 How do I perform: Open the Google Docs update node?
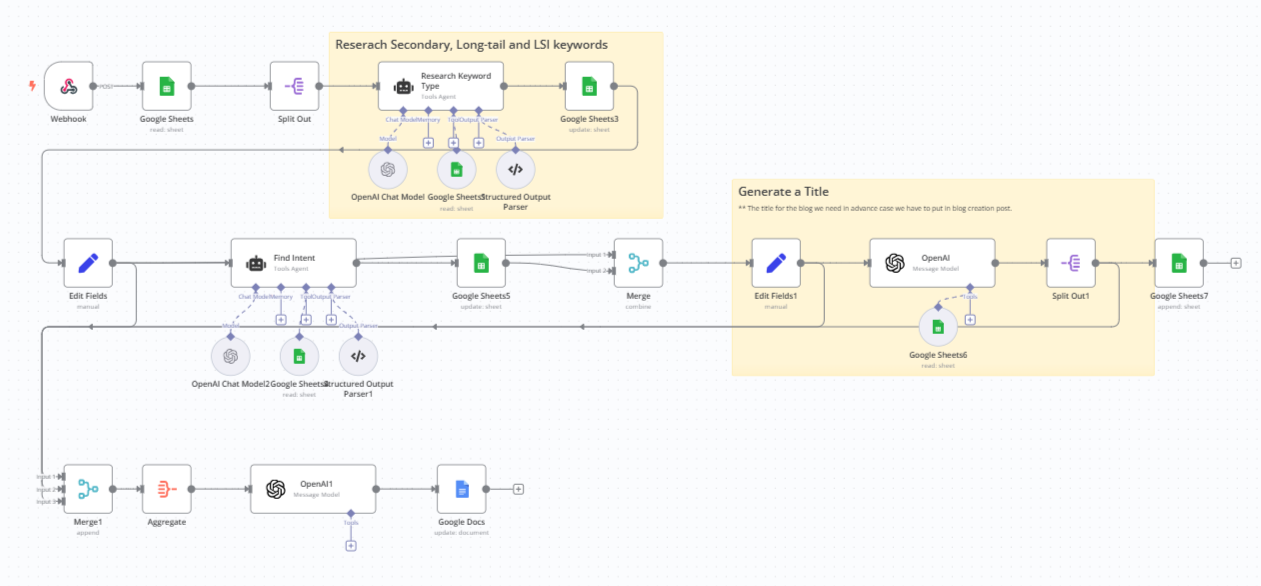461,489
